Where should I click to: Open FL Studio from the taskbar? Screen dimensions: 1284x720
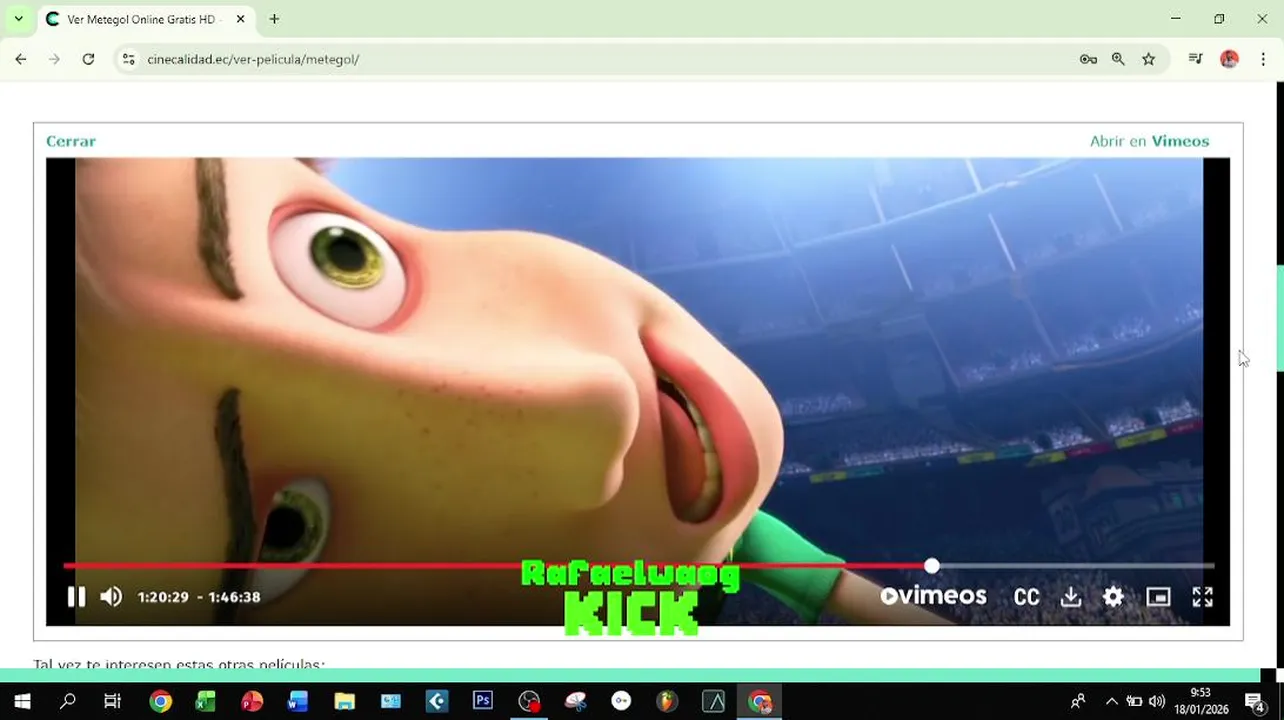coord(667,701)
